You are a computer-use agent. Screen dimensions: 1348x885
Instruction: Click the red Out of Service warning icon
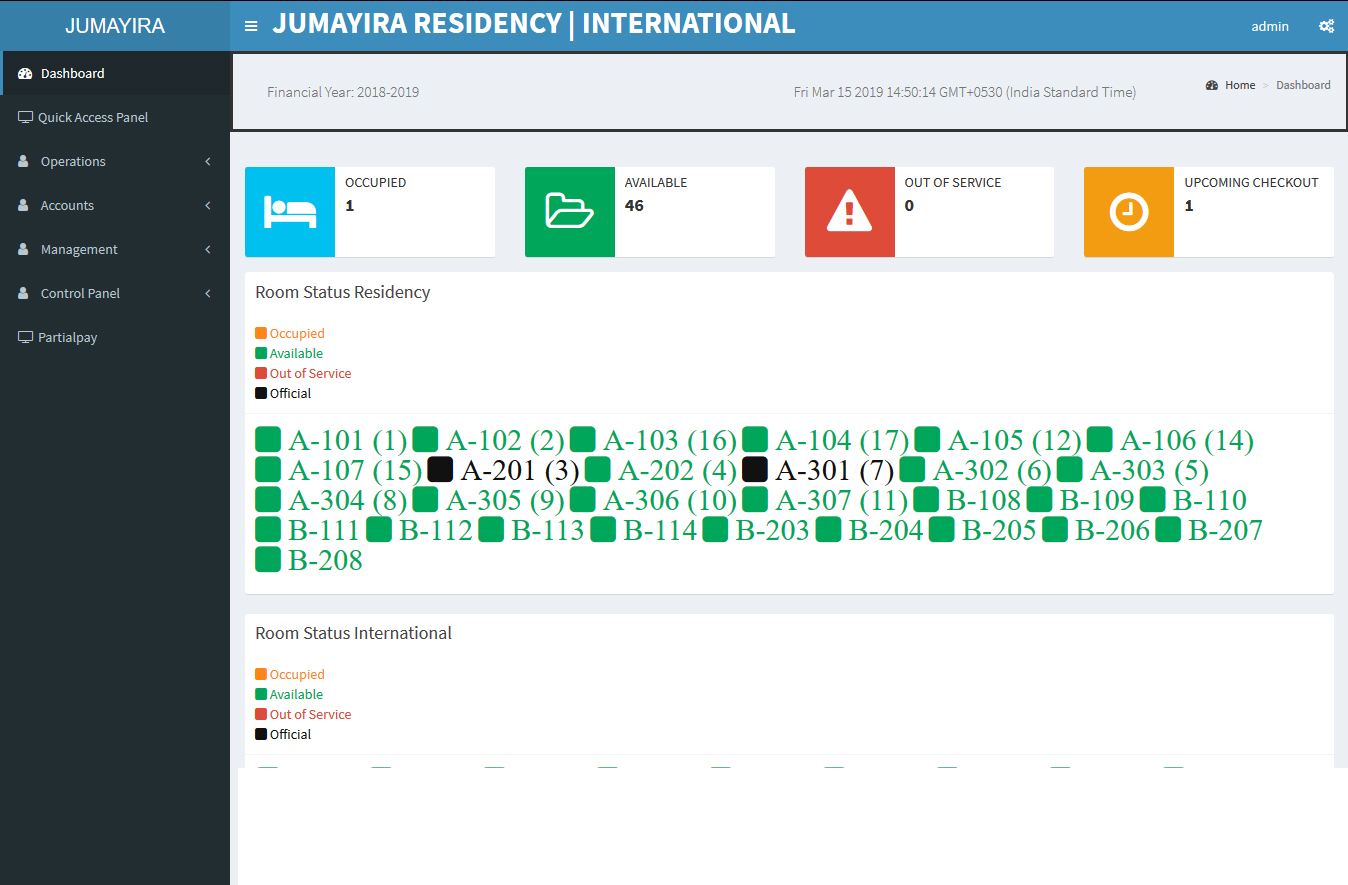click(x=850, y=212)
